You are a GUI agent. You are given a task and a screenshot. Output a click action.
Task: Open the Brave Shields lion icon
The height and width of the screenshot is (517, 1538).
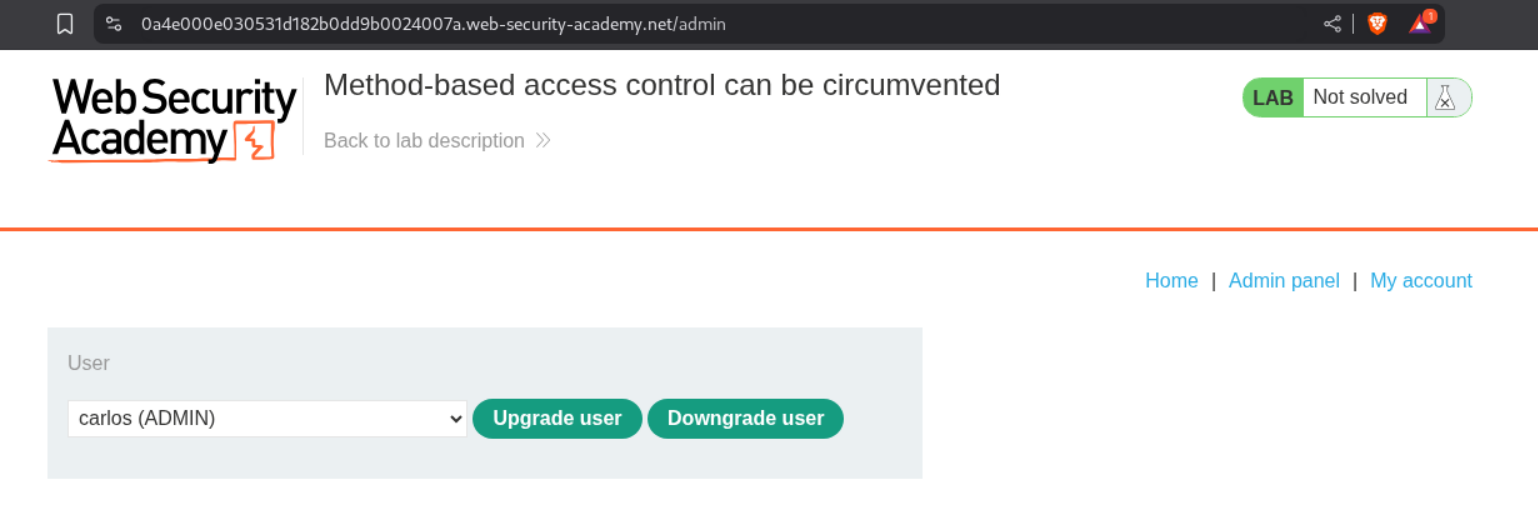coord(1377,24)
